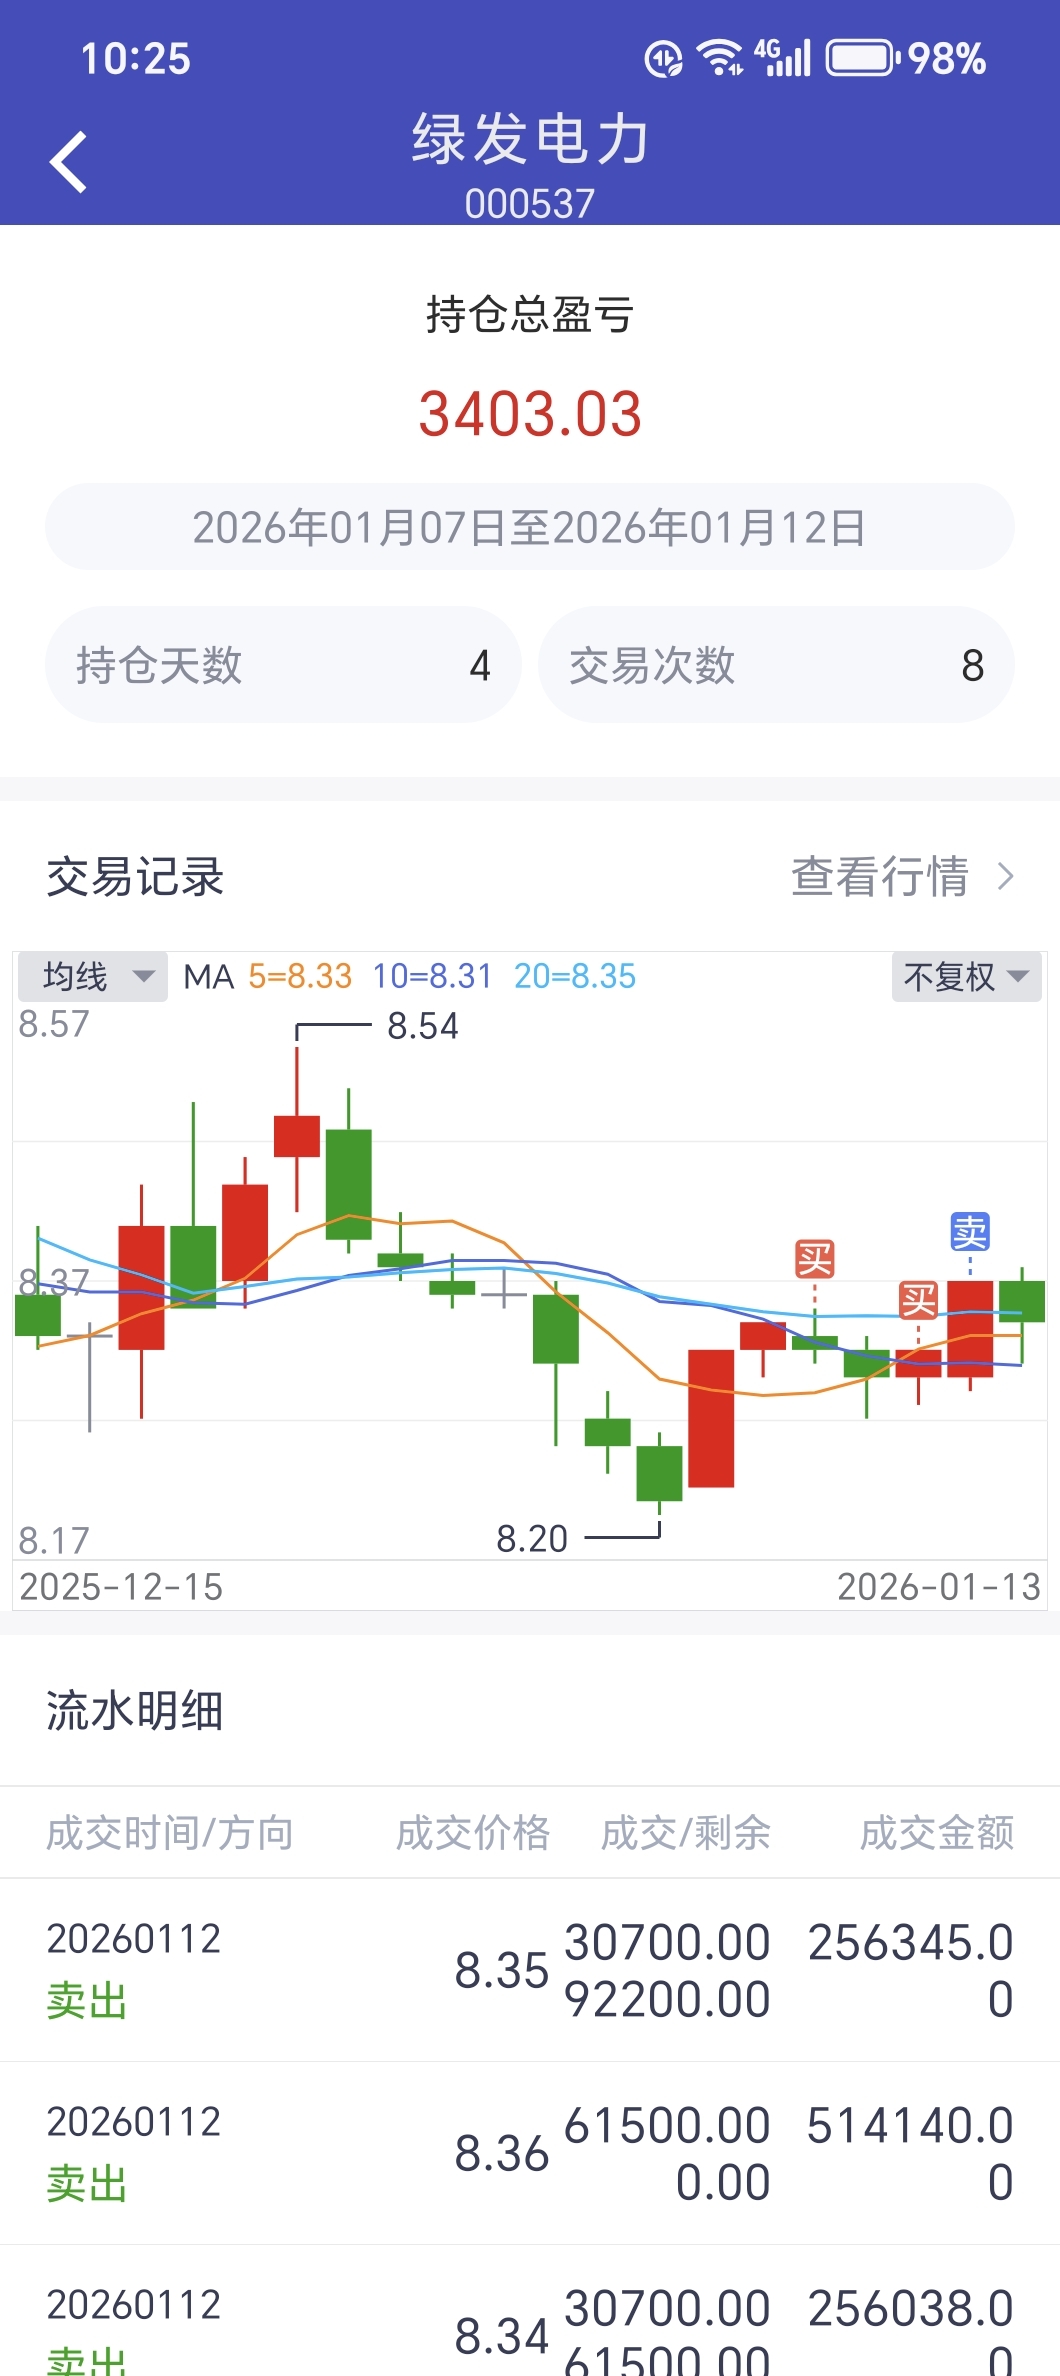Tap the 成交金额 column header
Viewport: 1060px width, 2376px height.
(936, 1833)
